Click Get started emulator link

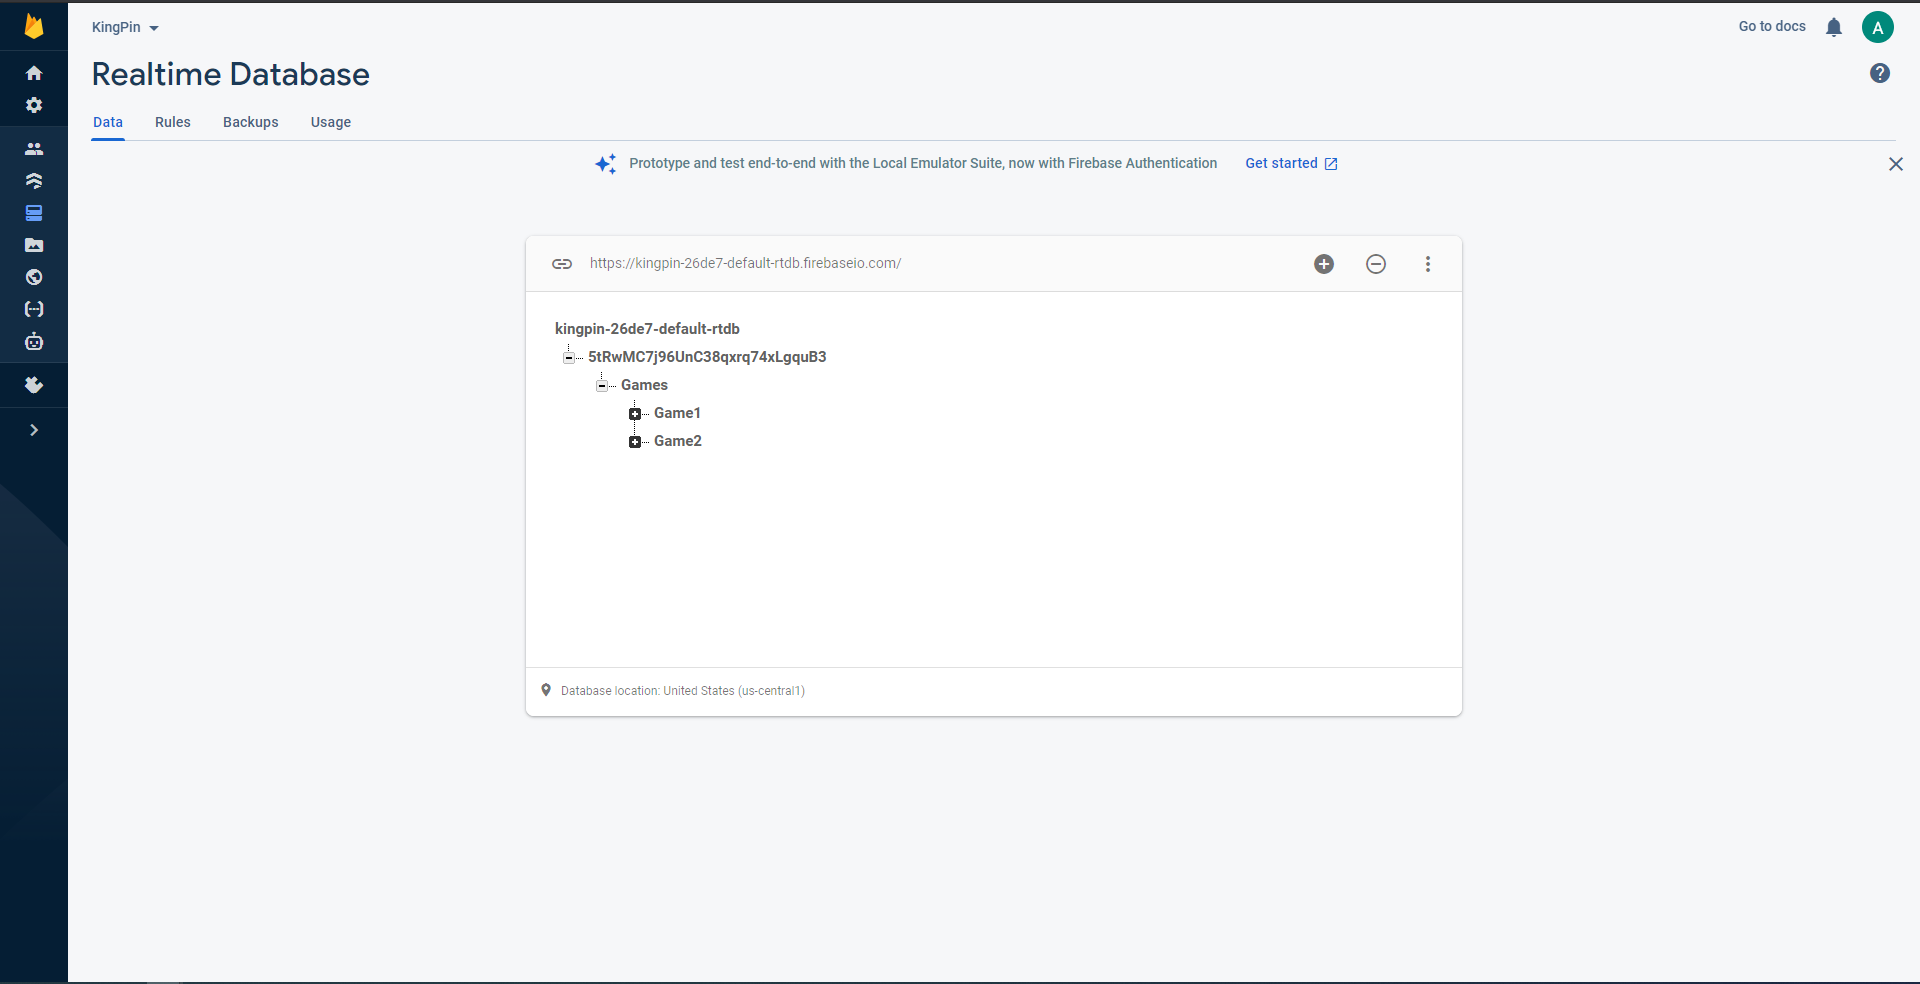click(x=1291, y=163)
